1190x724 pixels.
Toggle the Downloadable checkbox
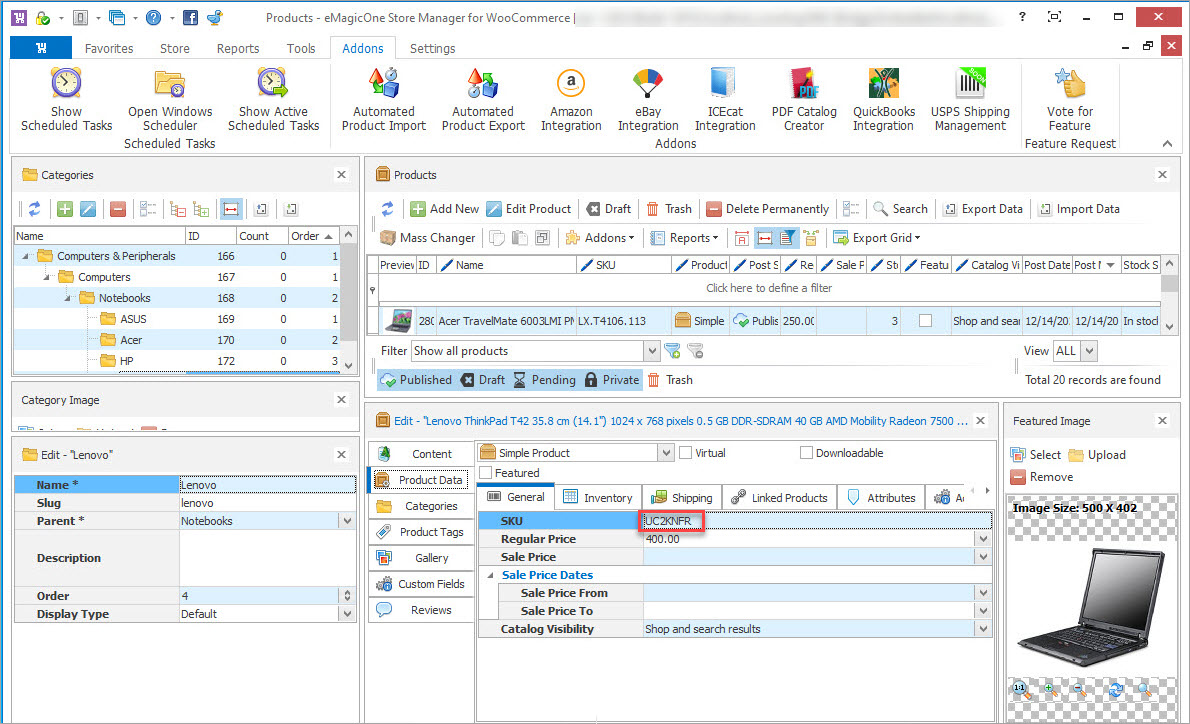[806, 453]
